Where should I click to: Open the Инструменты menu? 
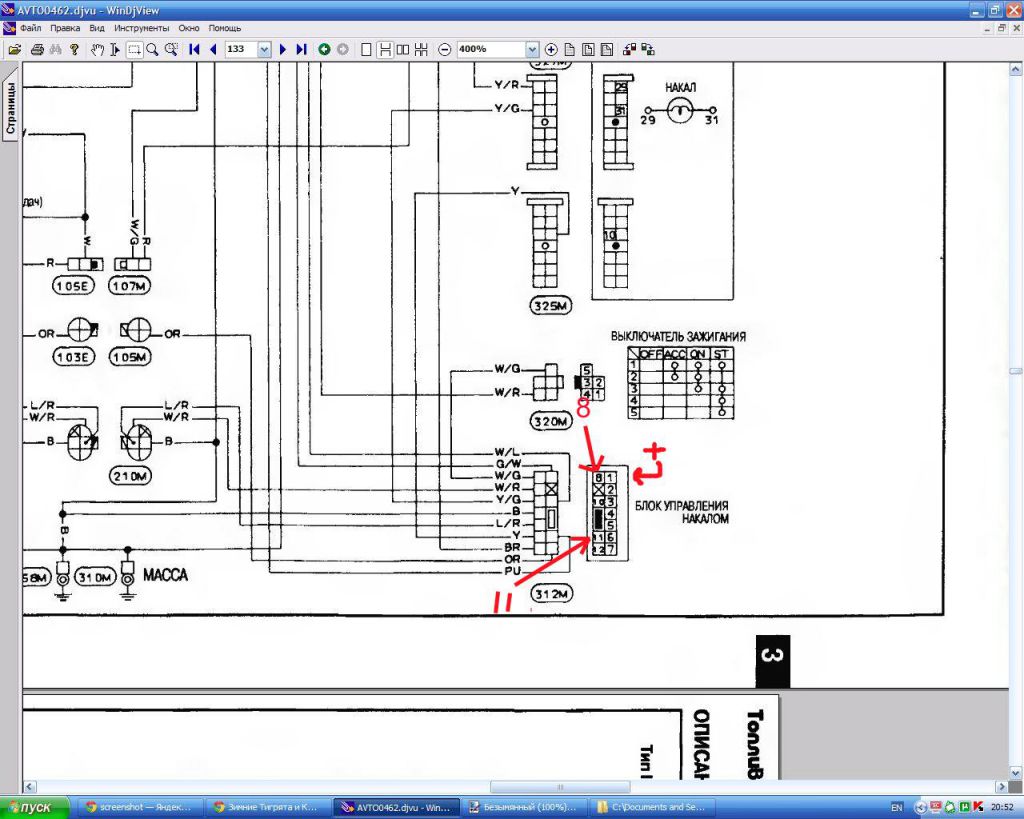tap(141, 28)
